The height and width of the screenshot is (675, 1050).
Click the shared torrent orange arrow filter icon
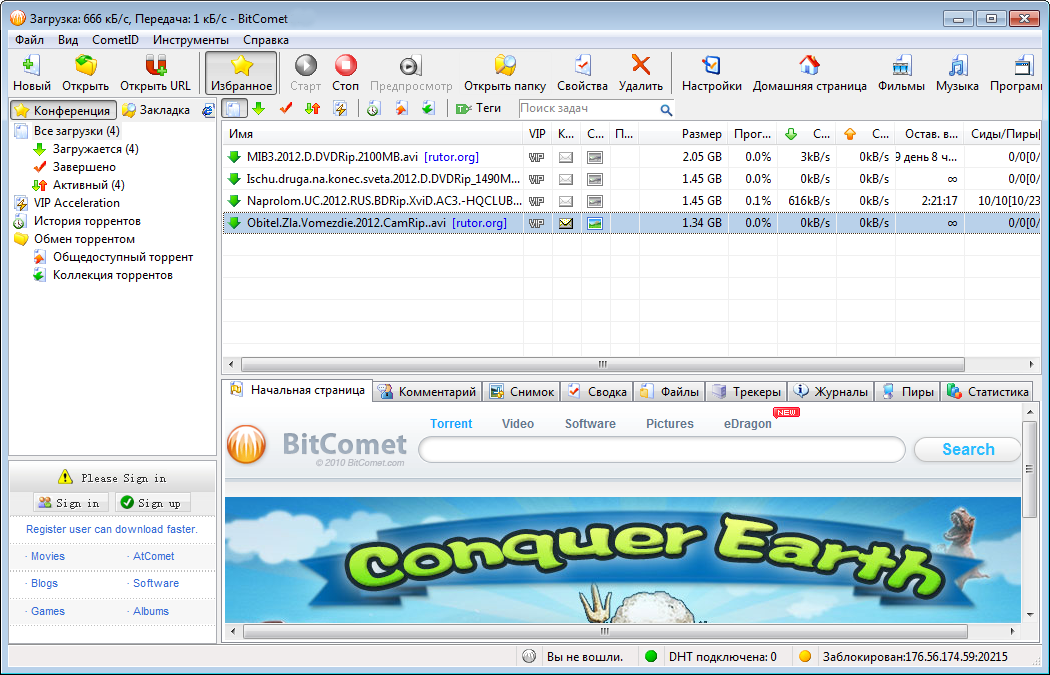coord(401,108)
